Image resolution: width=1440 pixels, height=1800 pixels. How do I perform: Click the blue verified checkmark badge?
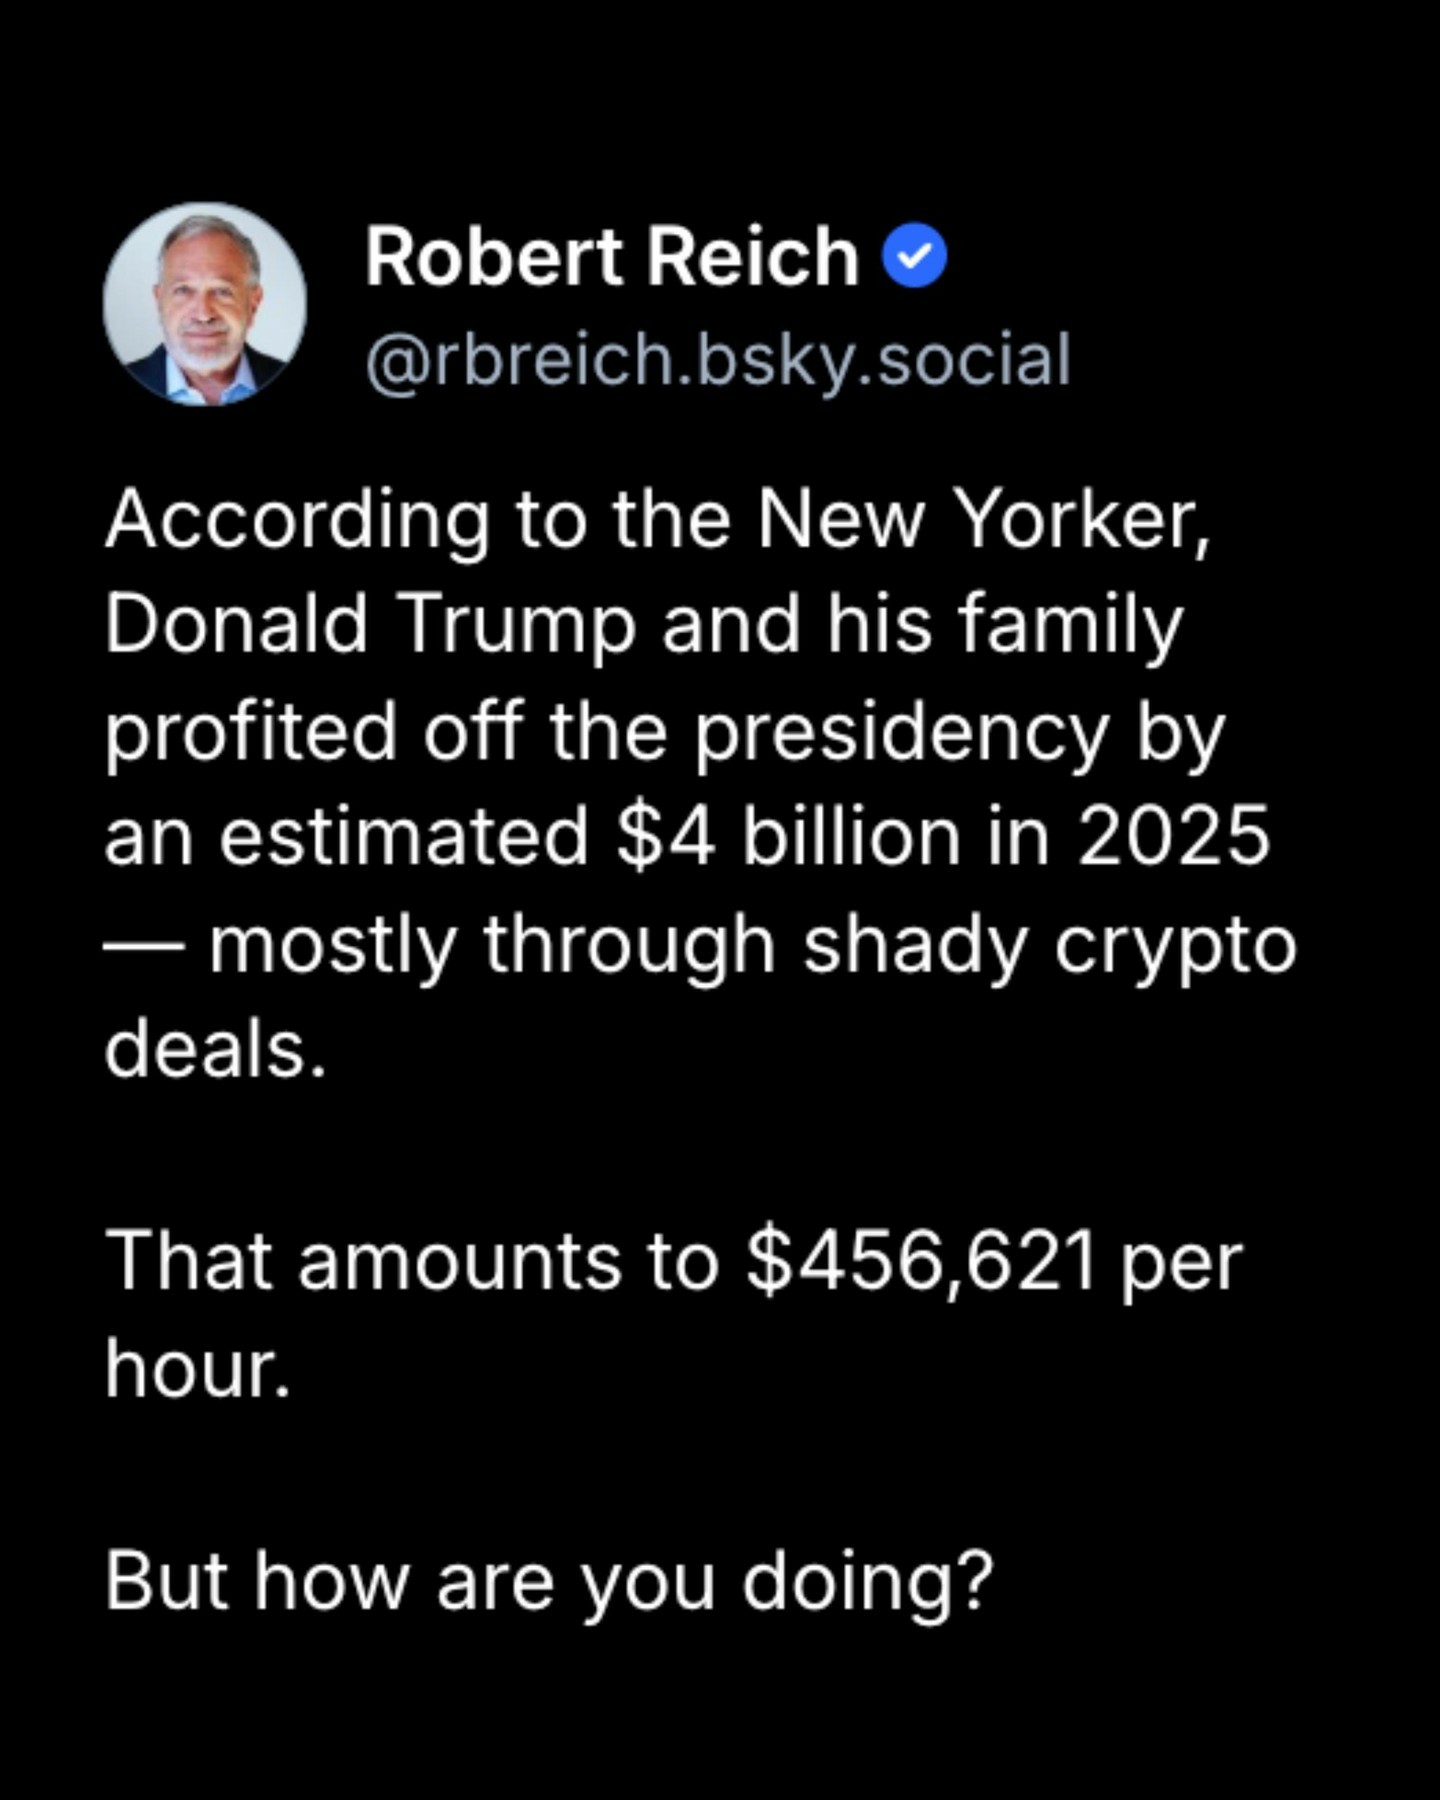point(914,257)
